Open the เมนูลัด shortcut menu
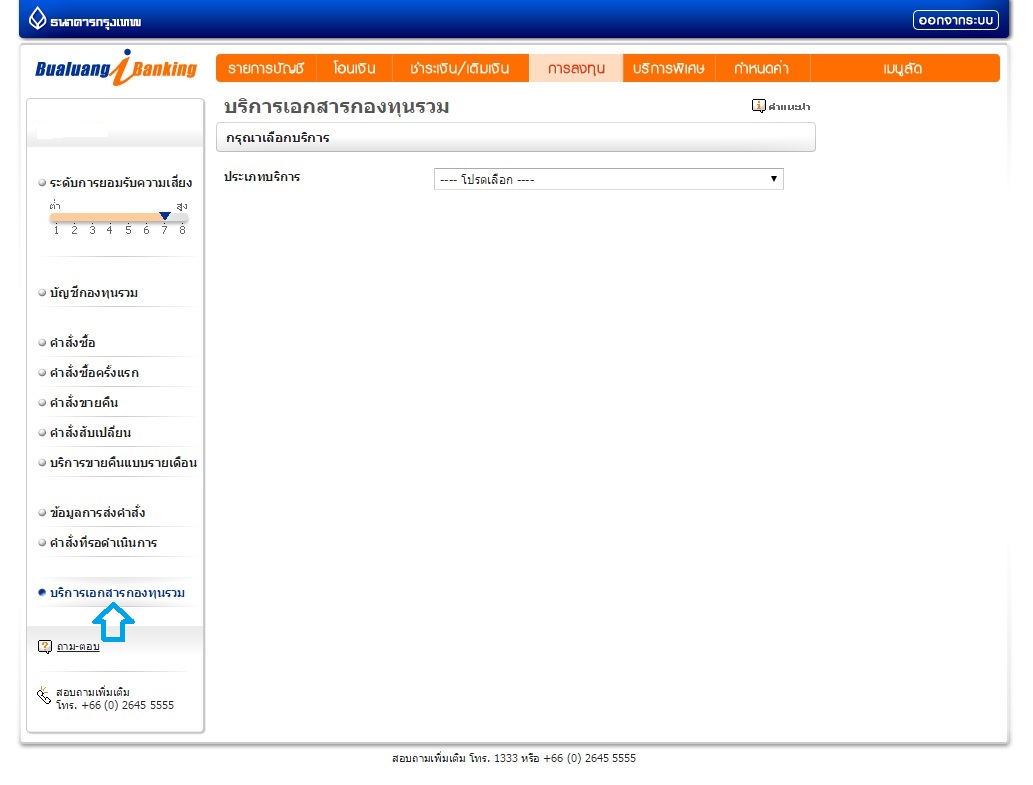This screenshot has height=785, width=1033. coord(903,68)
